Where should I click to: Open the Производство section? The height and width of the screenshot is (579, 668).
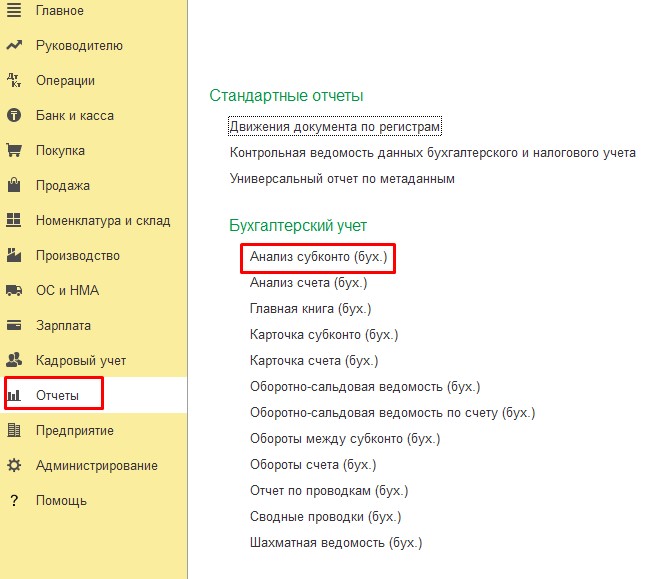(x=78, y=255)
